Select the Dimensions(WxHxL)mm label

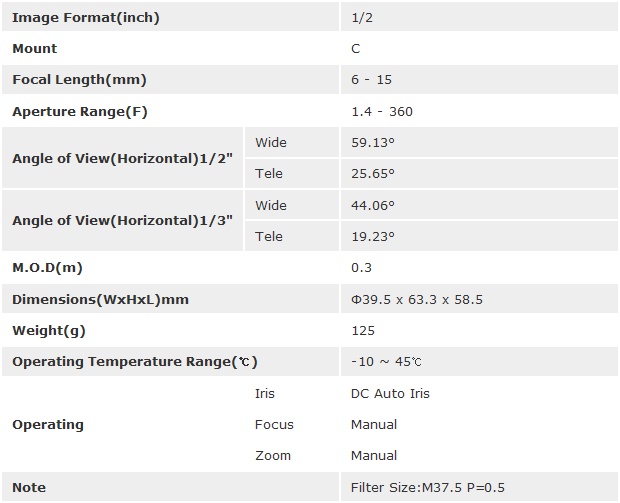click(x=100, y=299)
